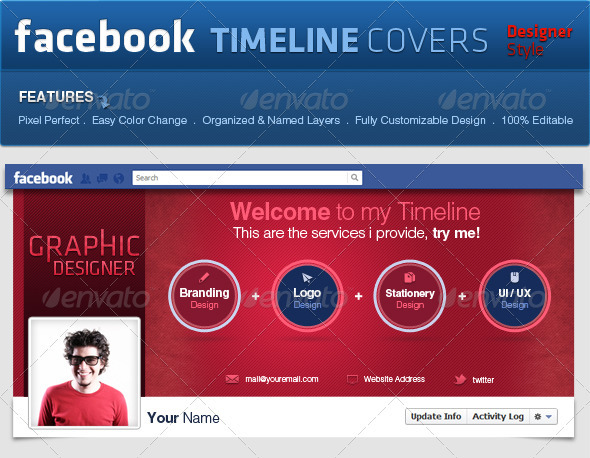
Task: Open the Website Address link
Action: 394,379
